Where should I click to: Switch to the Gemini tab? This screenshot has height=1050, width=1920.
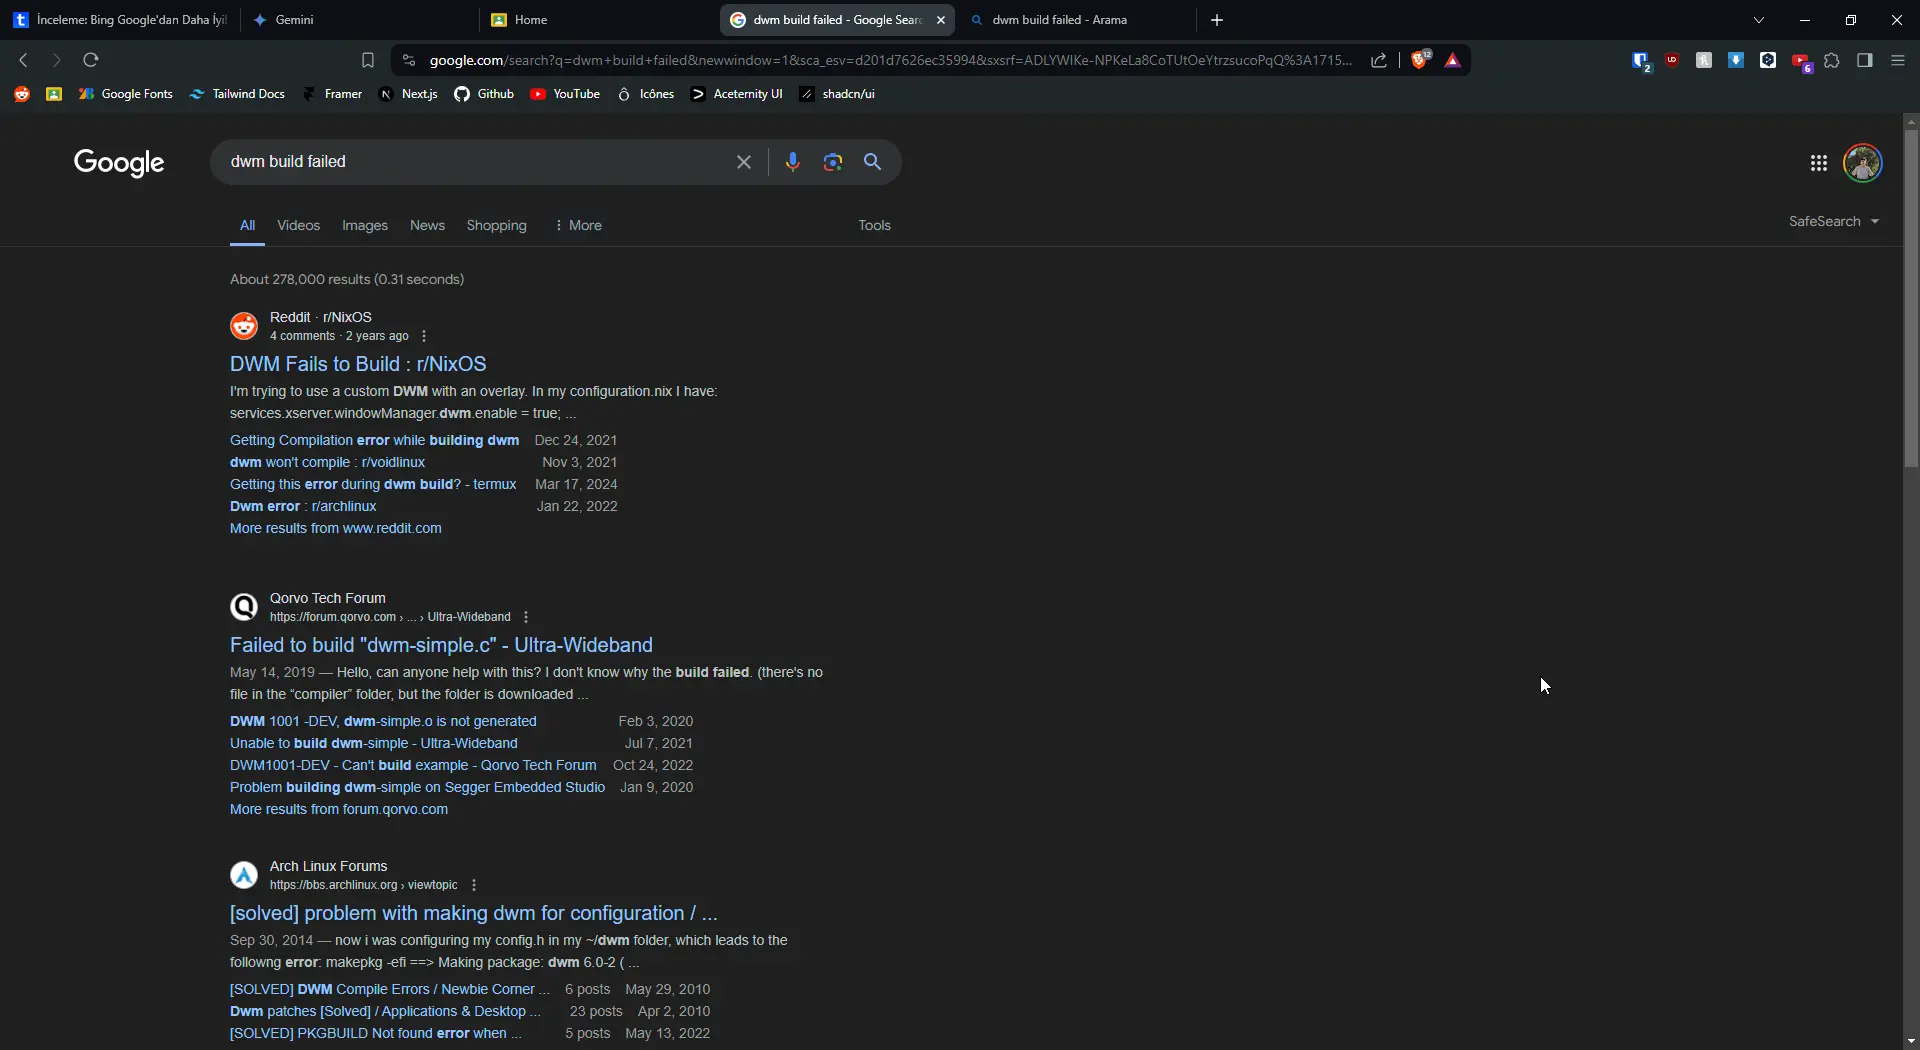(359, 20)
